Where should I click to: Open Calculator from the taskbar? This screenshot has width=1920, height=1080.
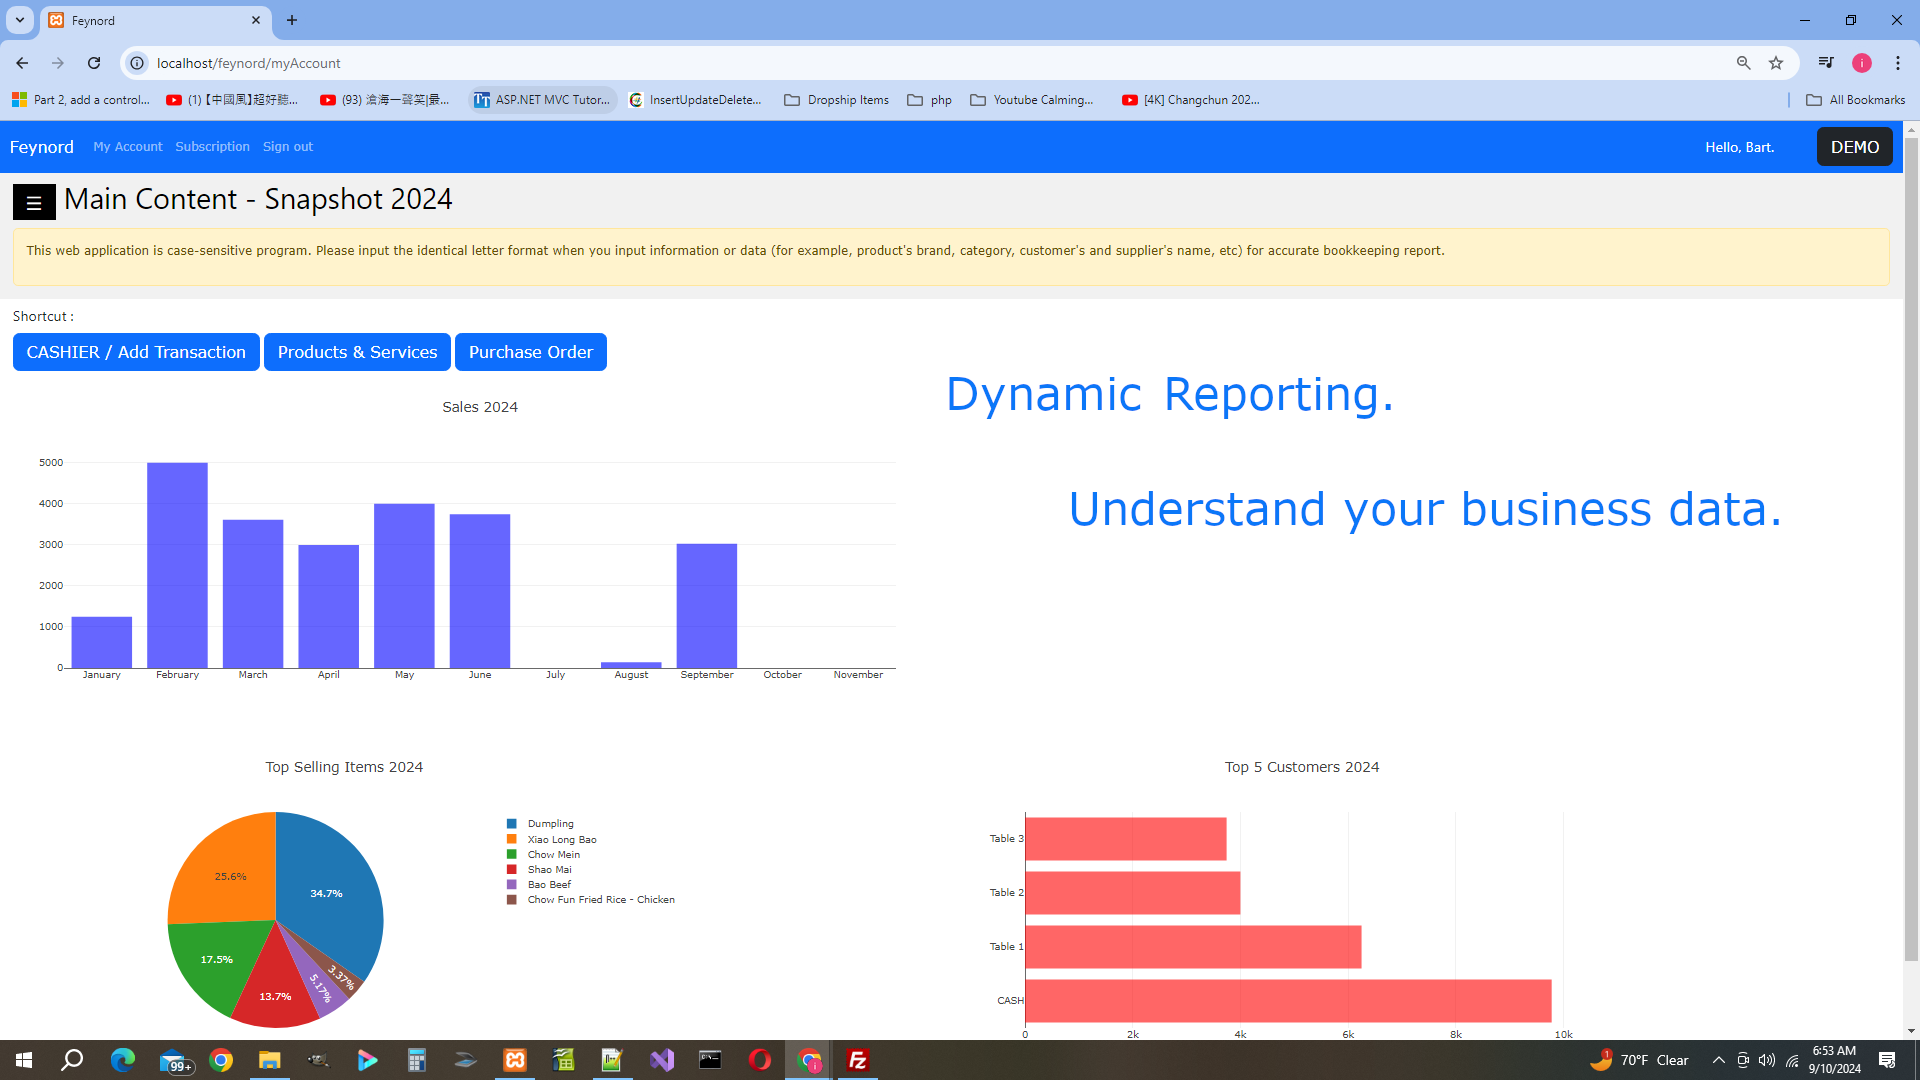[x=416, y=1060]
